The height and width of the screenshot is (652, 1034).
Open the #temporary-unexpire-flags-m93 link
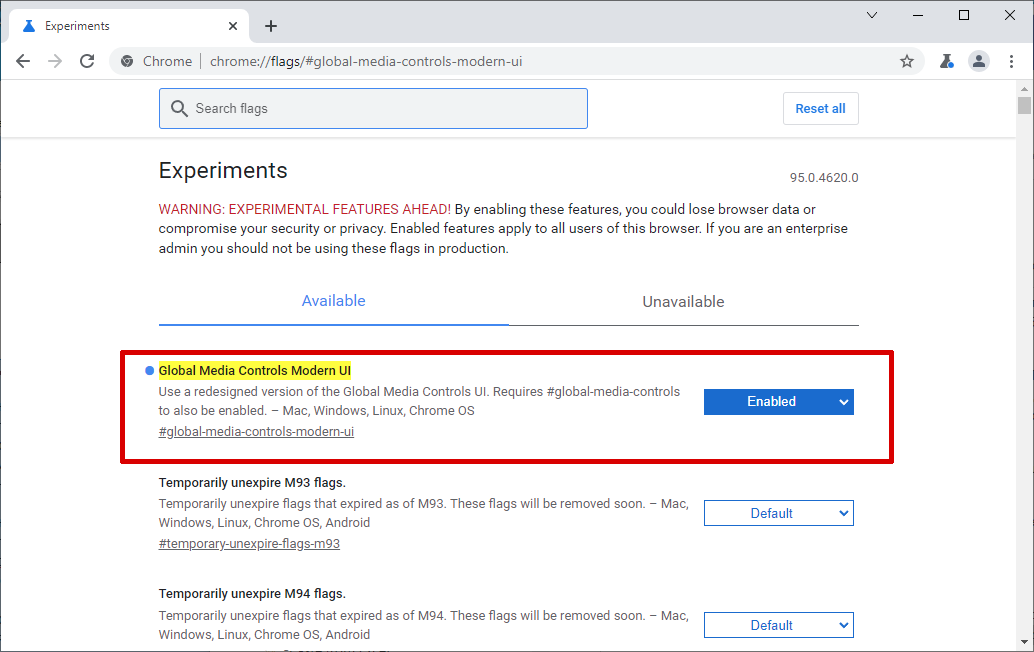pos(249,544)
